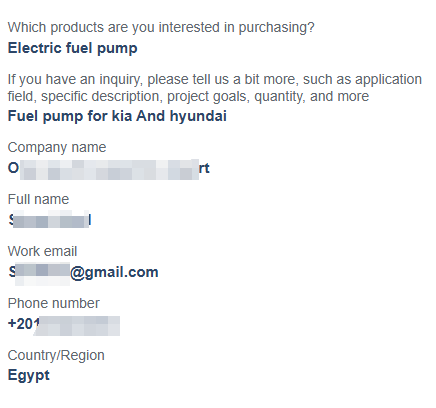
Task: Open the @gmail.com email address
Action: [83, 273]
